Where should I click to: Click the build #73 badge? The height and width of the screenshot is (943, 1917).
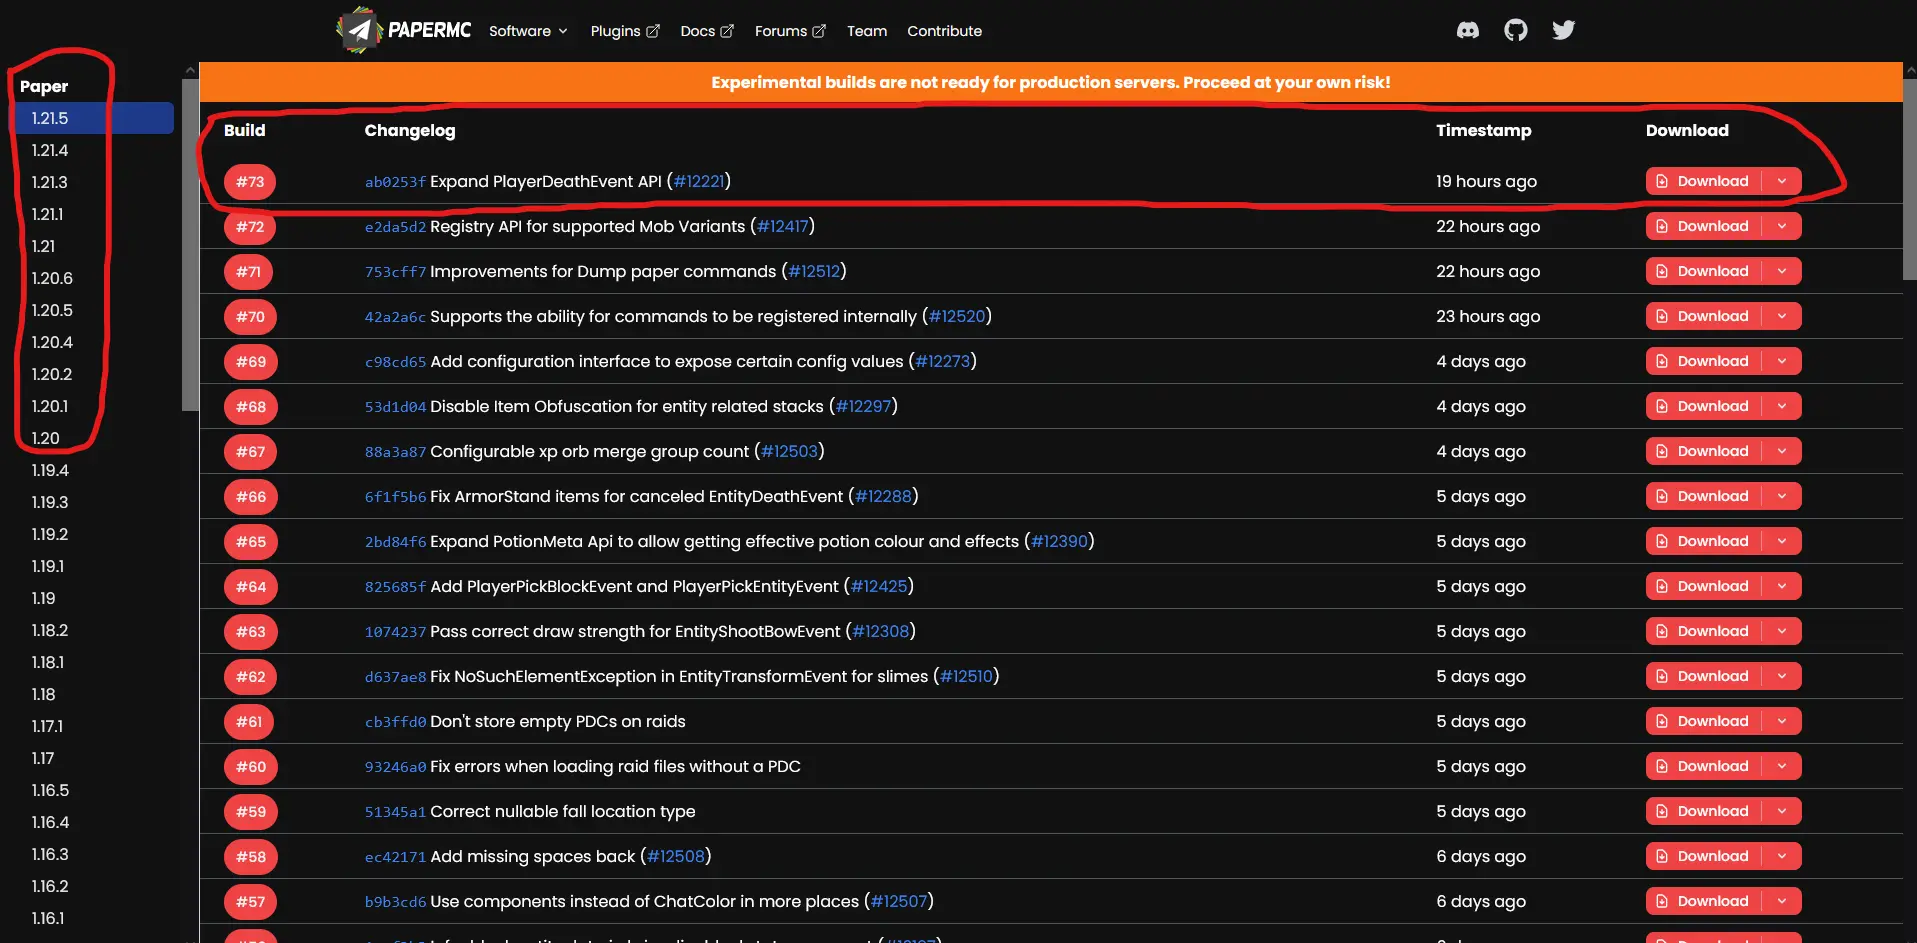pyautogui.click(x=250, y=182)
